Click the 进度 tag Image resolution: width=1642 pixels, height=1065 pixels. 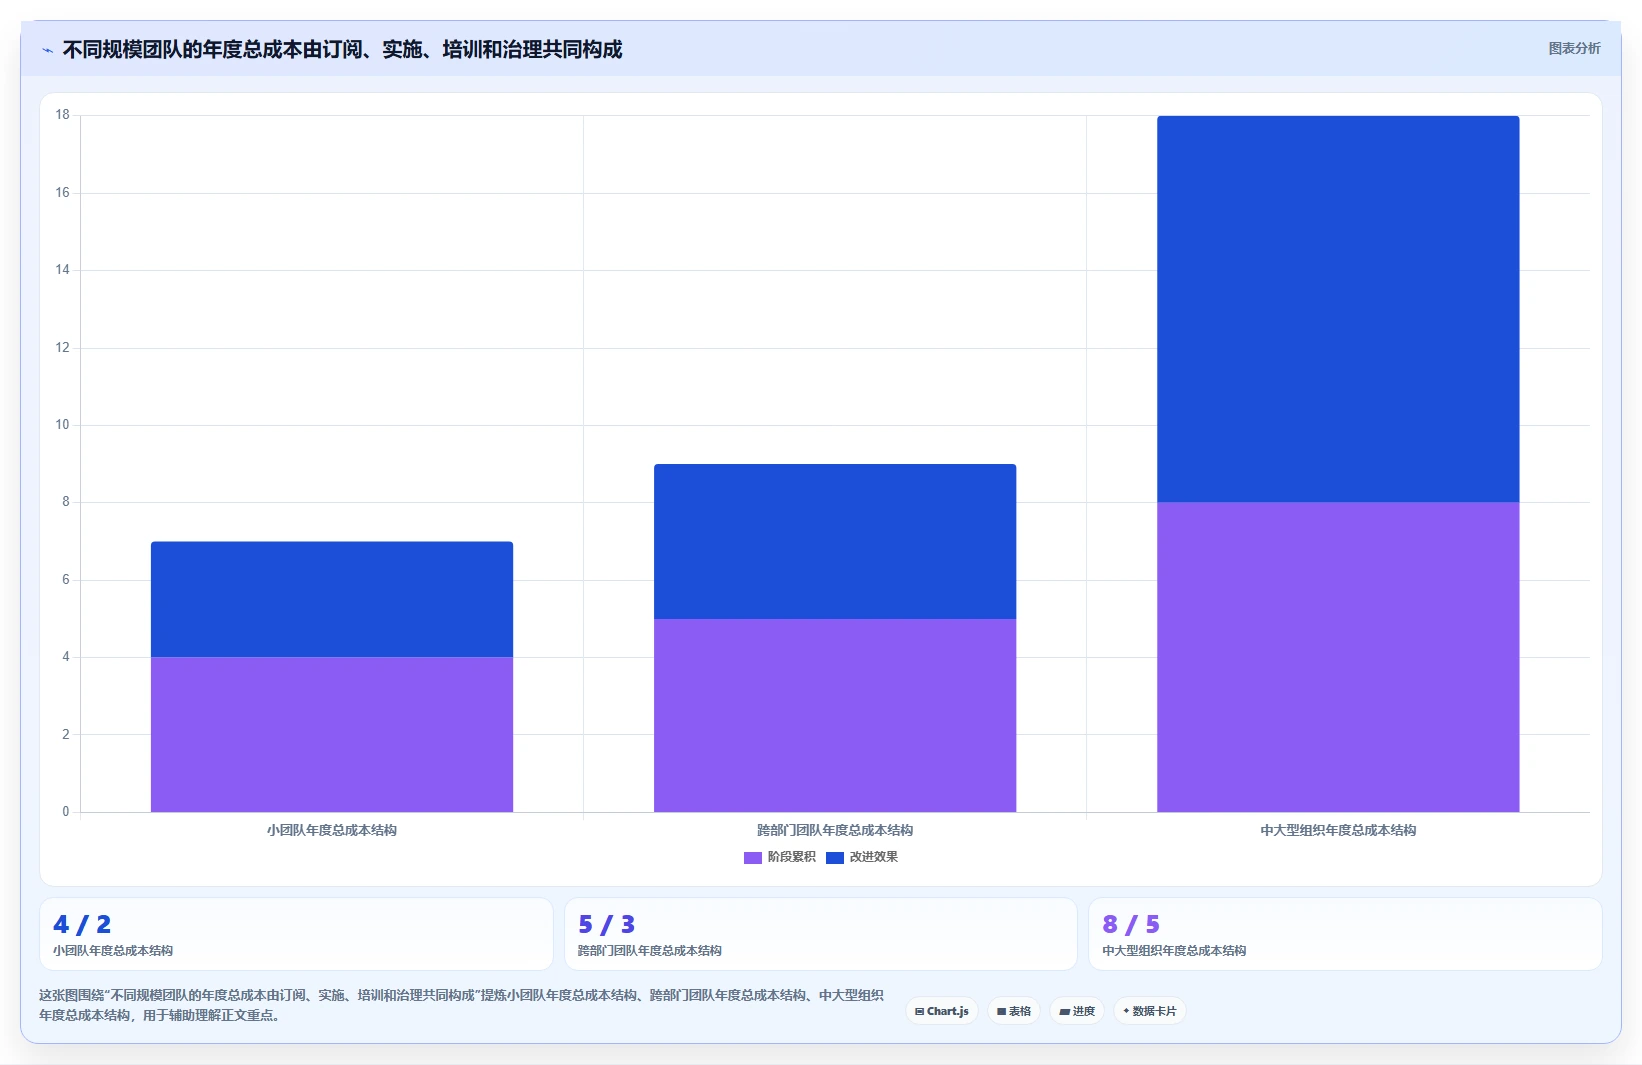[x=1077, y=1011]
